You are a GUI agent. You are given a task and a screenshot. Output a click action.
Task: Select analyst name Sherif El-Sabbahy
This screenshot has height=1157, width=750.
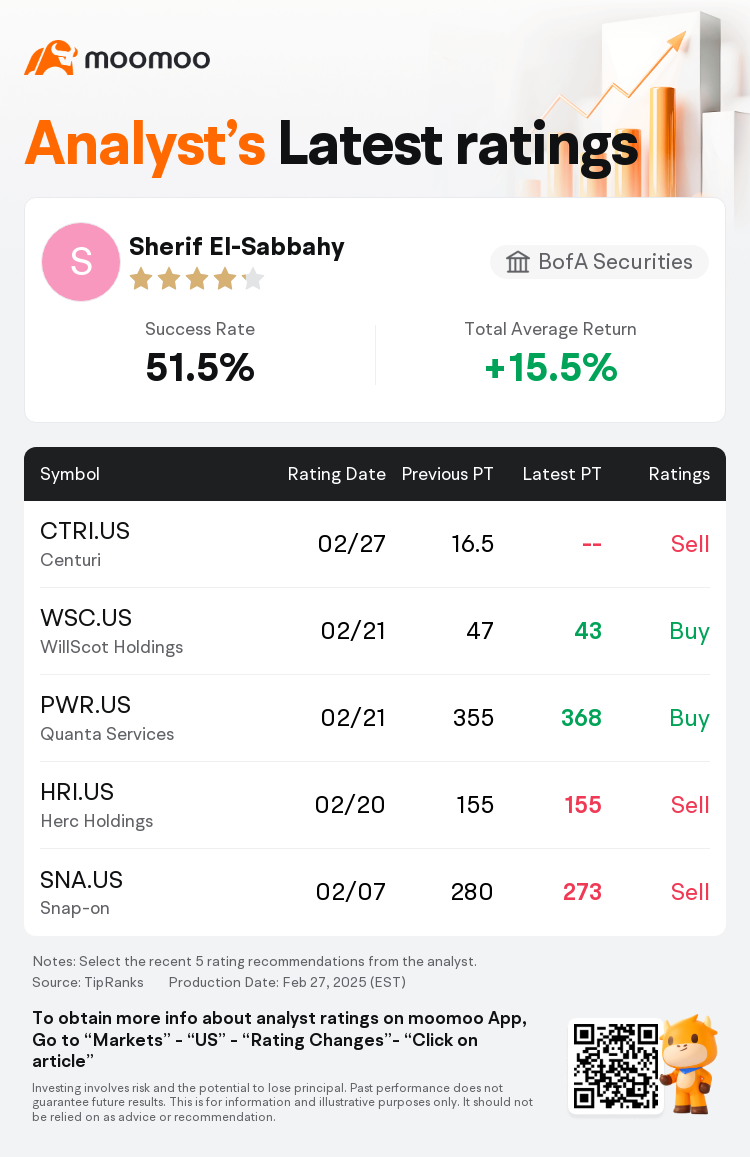236,246
